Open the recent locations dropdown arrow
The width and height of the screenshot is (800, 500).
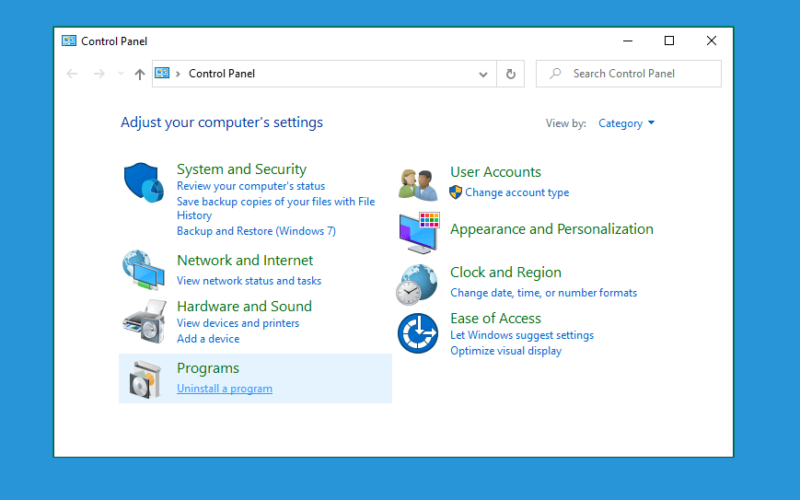[121, 74]
